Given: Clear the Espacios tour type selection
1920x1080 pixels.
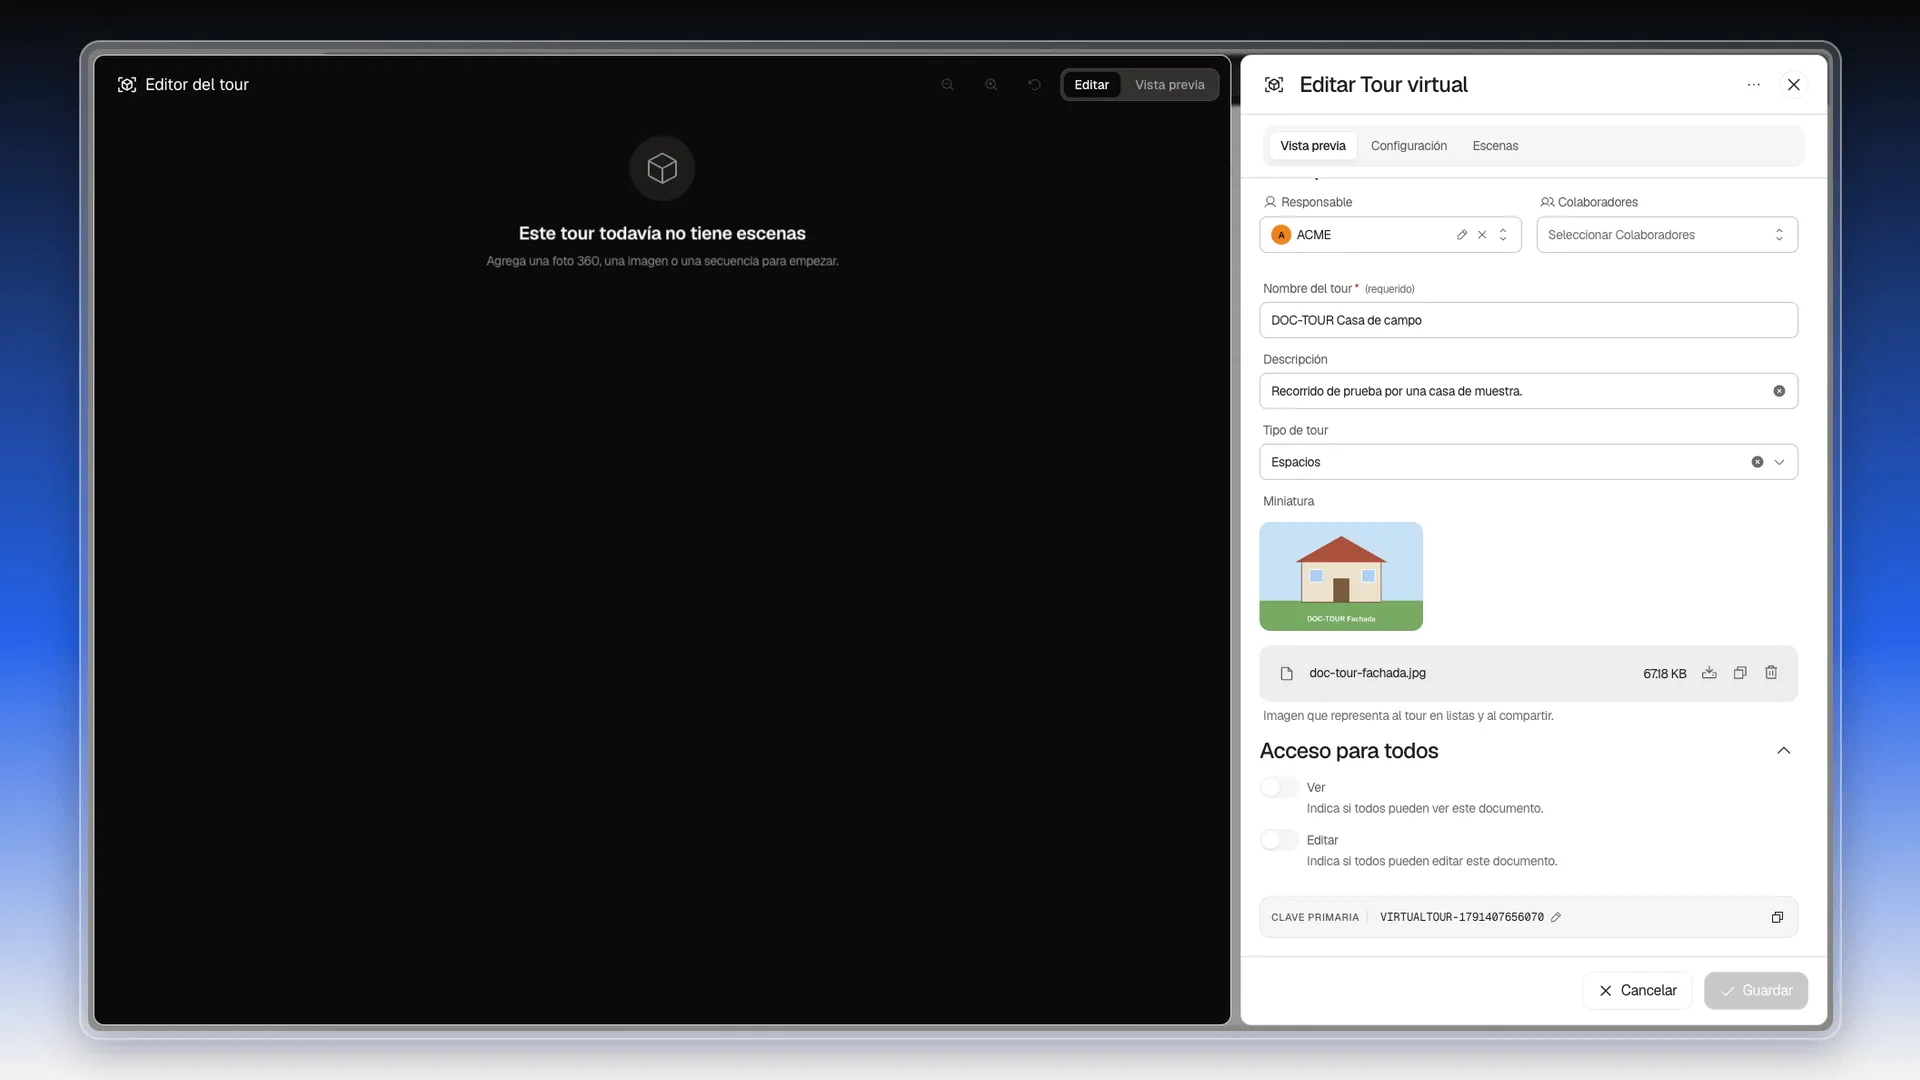Looking at the screenshot, I should coord(1757,462).
